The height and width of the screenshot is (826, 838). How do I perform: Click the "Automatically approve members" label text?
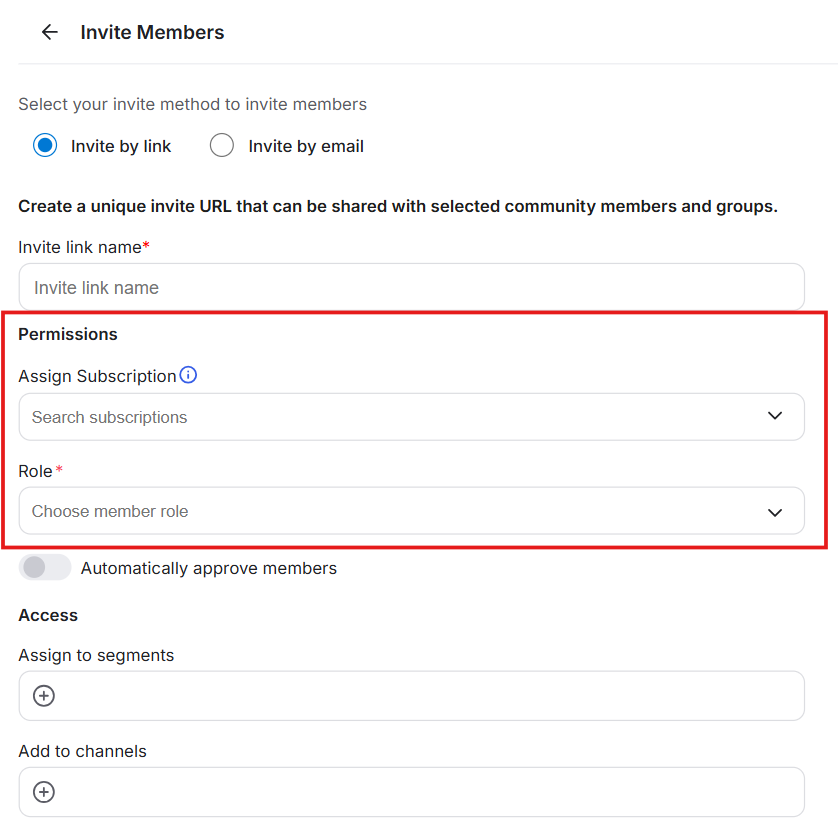pos(209,569)
